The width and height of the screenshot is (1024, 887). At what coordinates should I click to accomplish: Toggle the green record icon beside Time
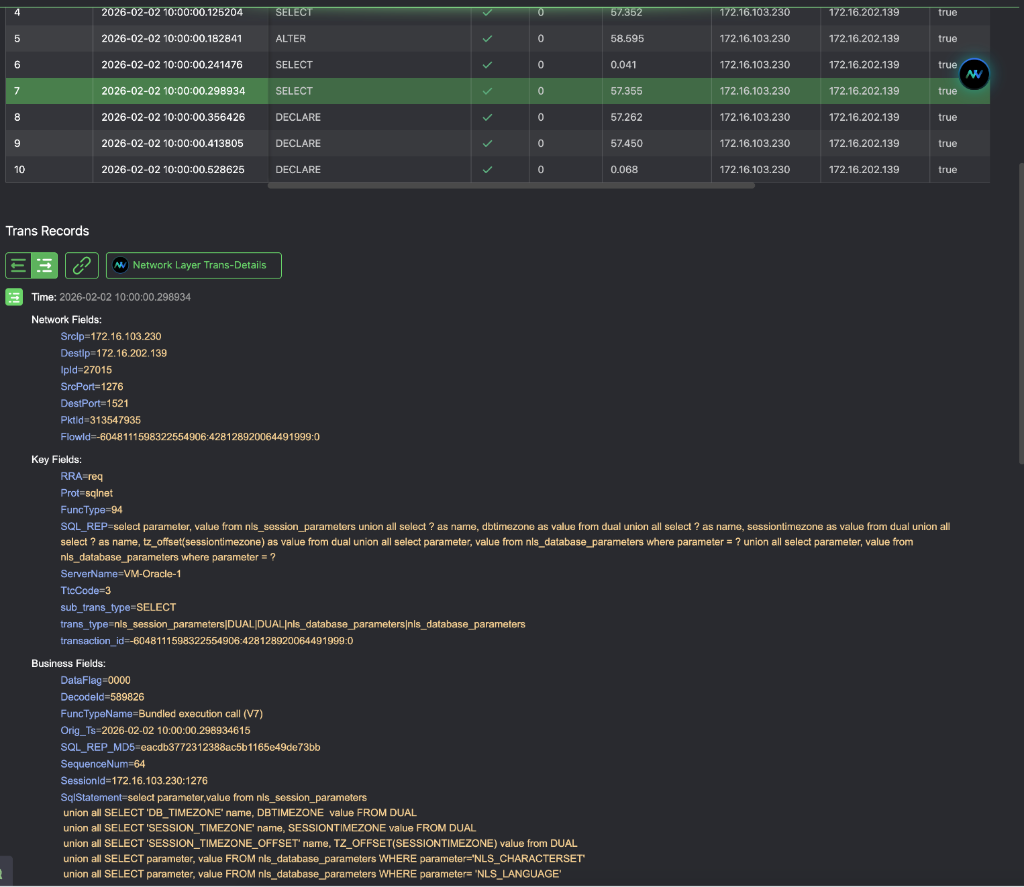point(14,297)
